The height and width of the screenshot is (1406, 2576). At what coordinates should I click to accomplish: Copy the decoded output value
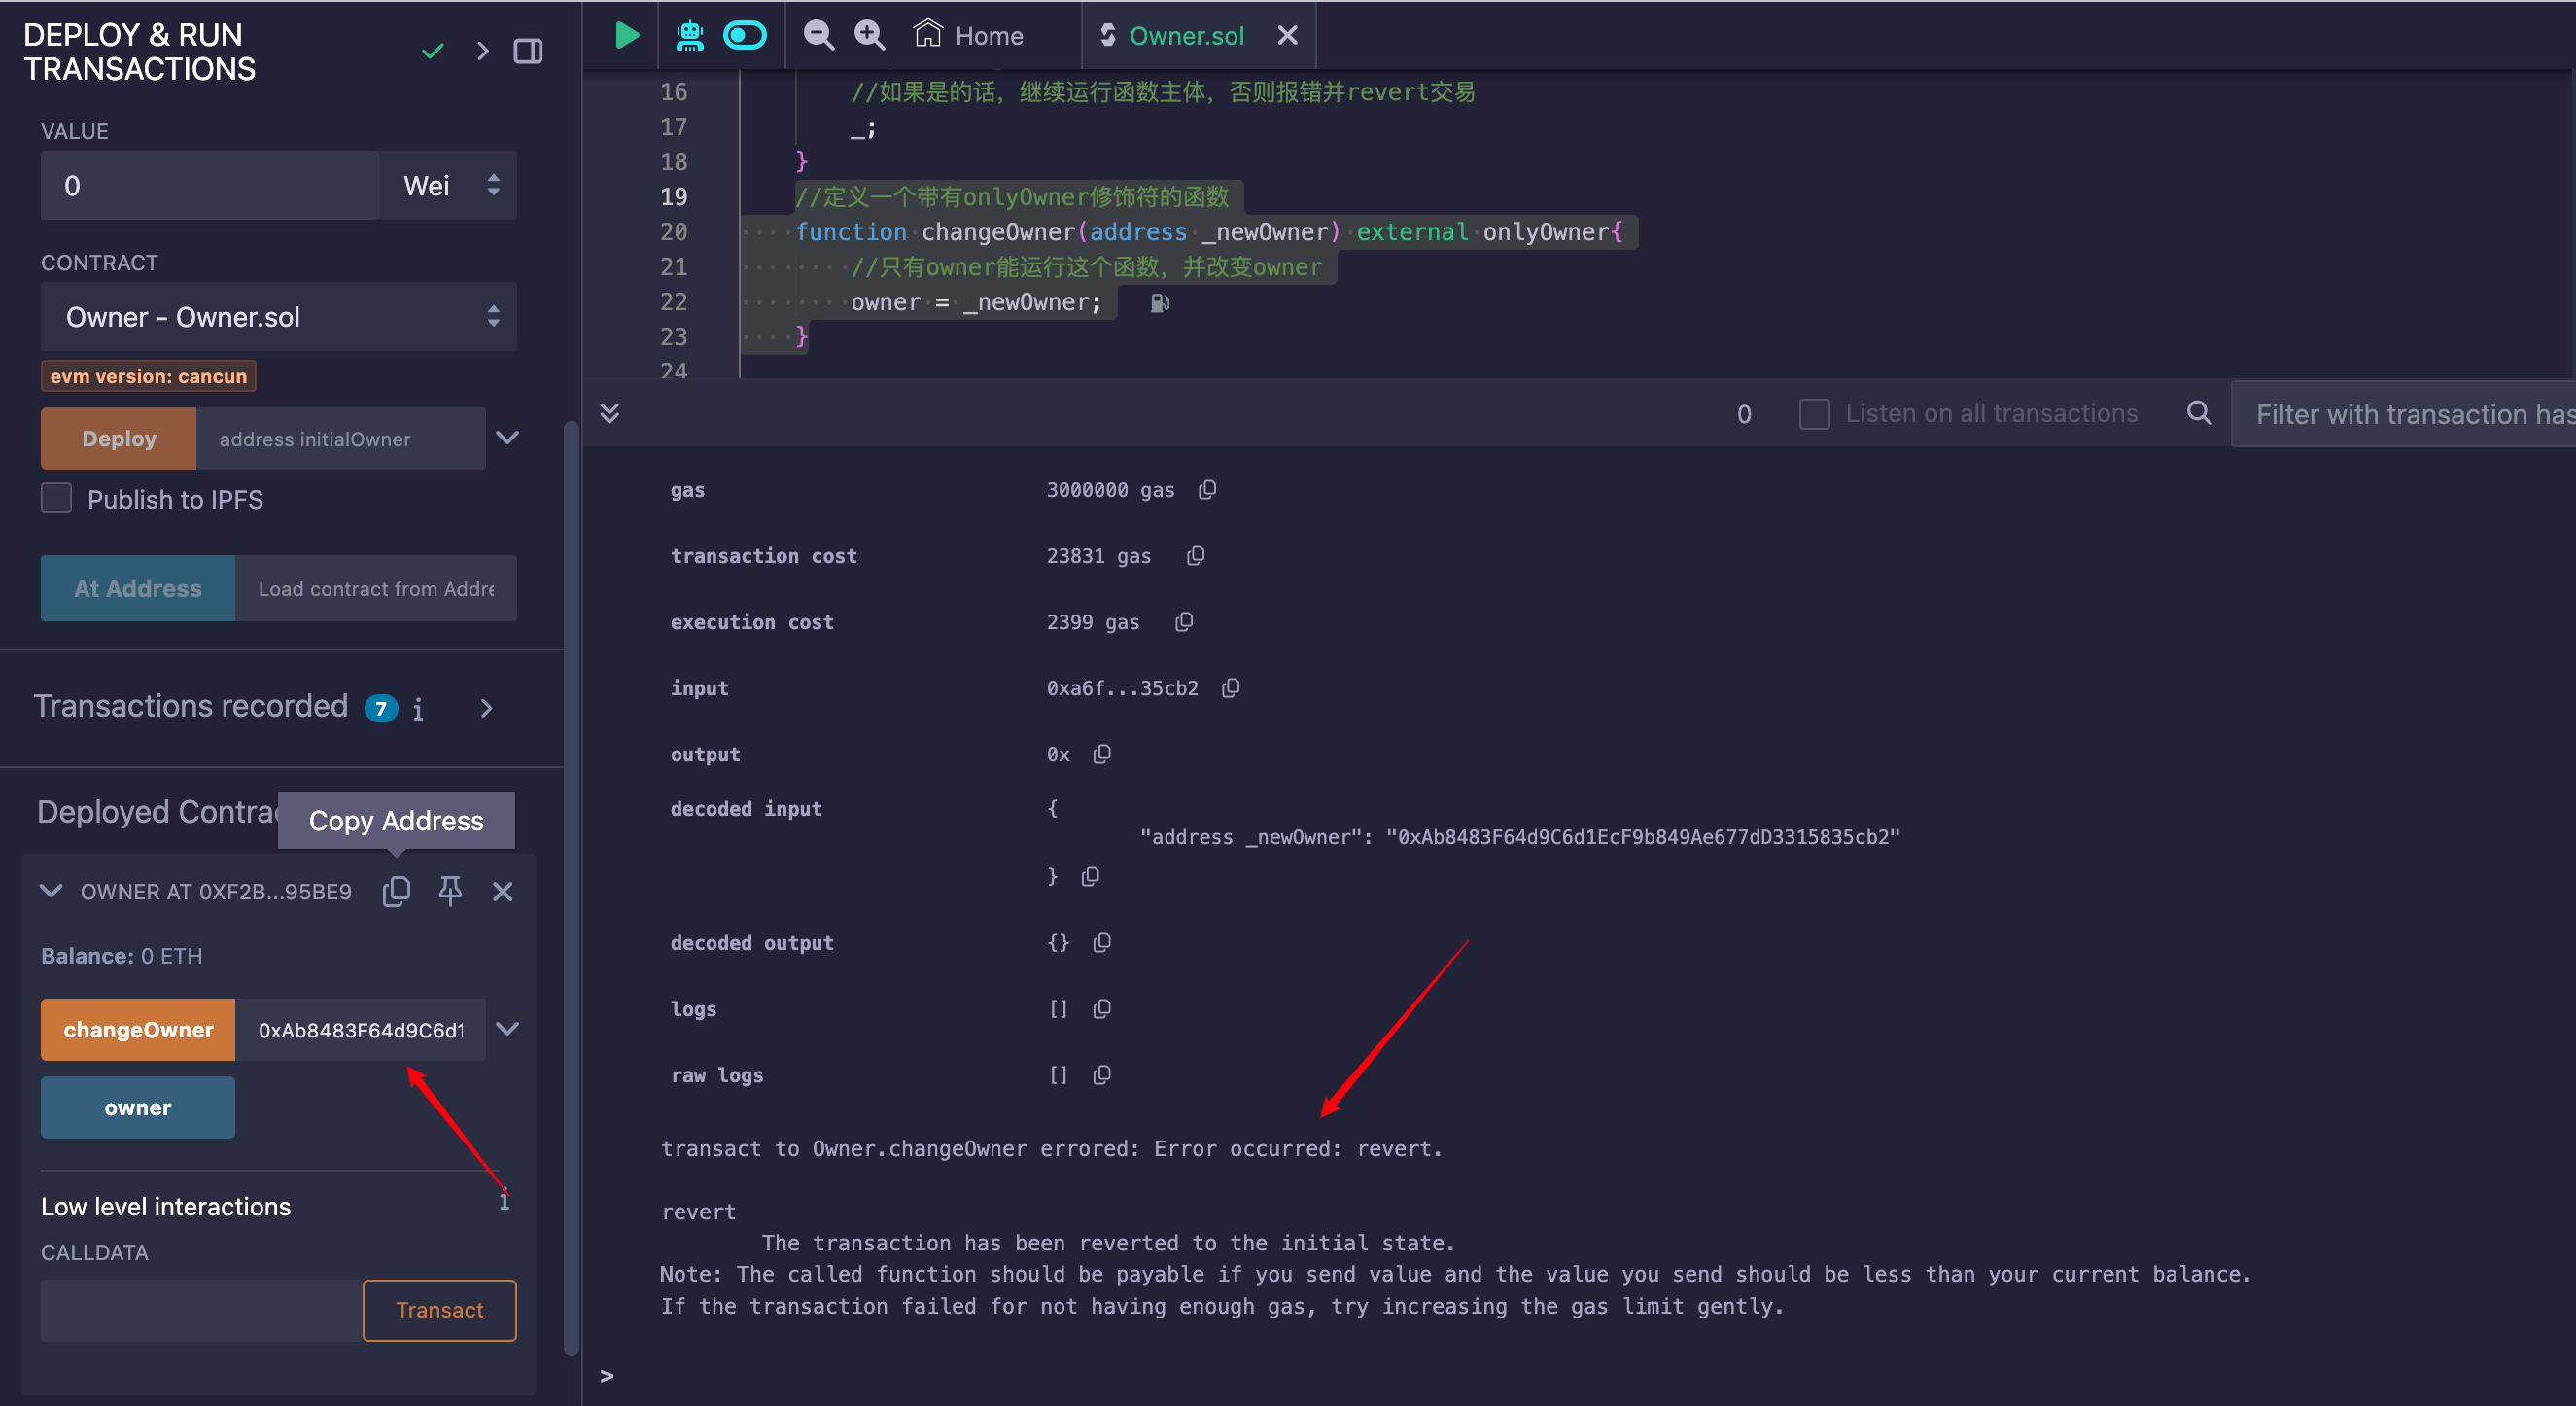click(x=1102, y=943)
